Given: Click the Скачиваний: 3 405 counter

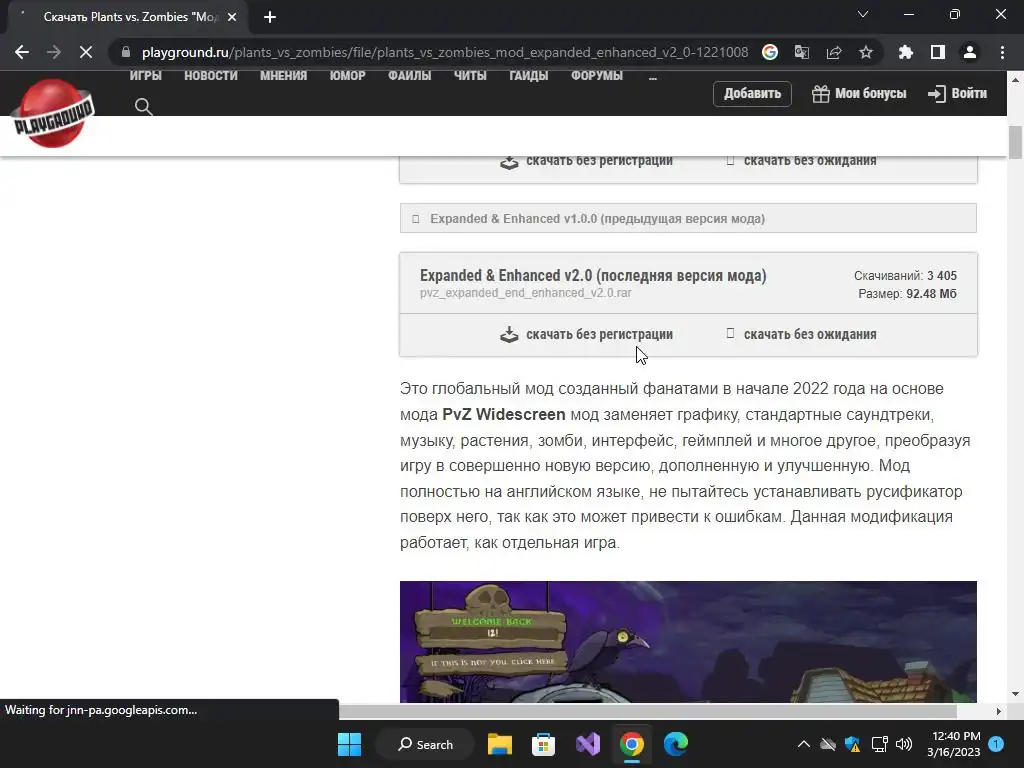Looking at the screenshot, I should (x=905, y=276).
